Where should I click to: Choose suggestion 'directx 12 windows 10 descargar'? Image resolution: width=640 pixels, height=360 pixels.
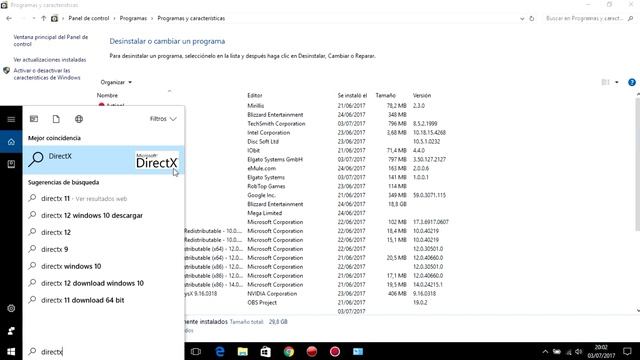pos(104,215)
